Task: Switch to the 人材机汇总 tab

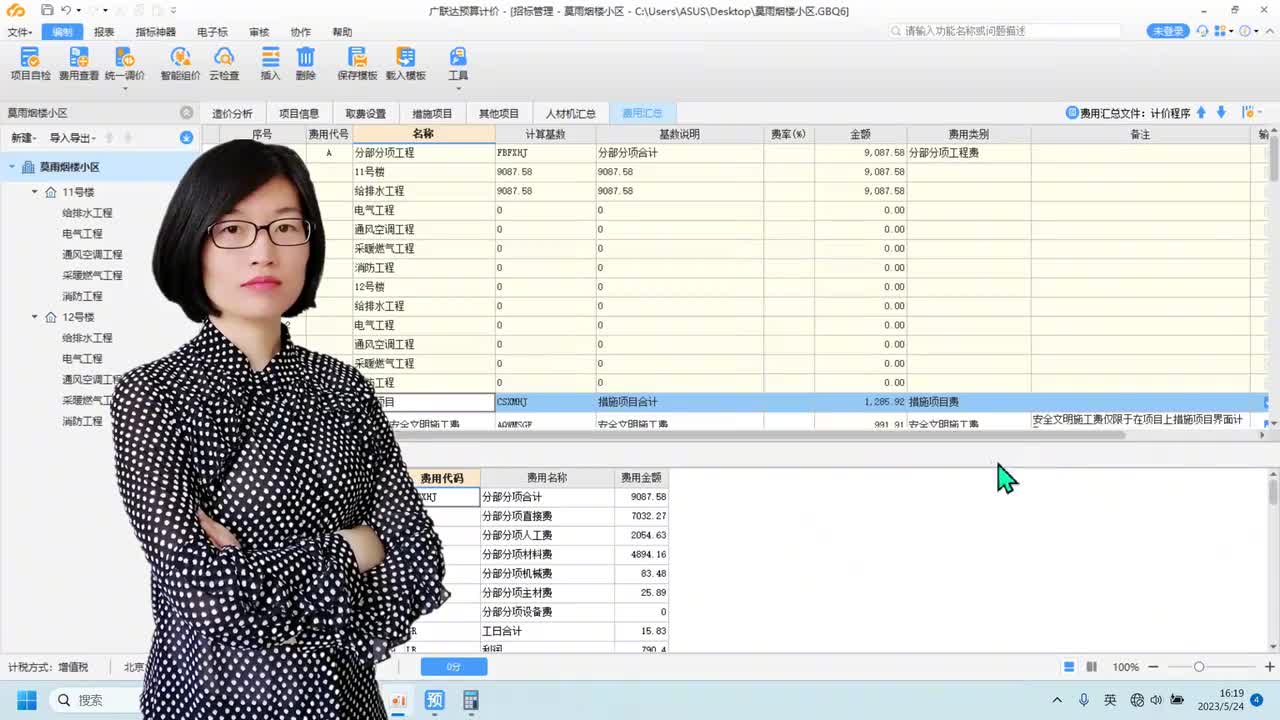Action: [571, 113]
